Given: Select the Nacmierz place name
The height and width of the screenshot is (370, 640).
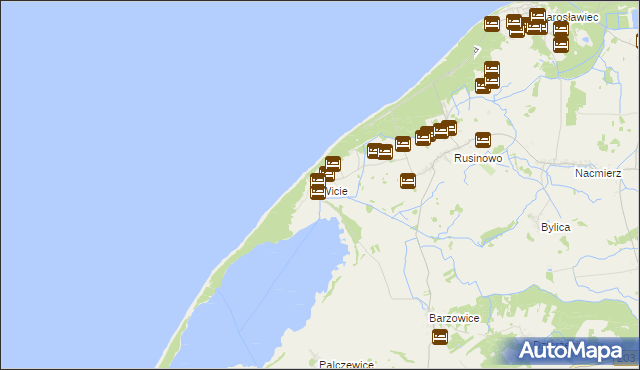Looking at the screenshot, I should (598, 173).
